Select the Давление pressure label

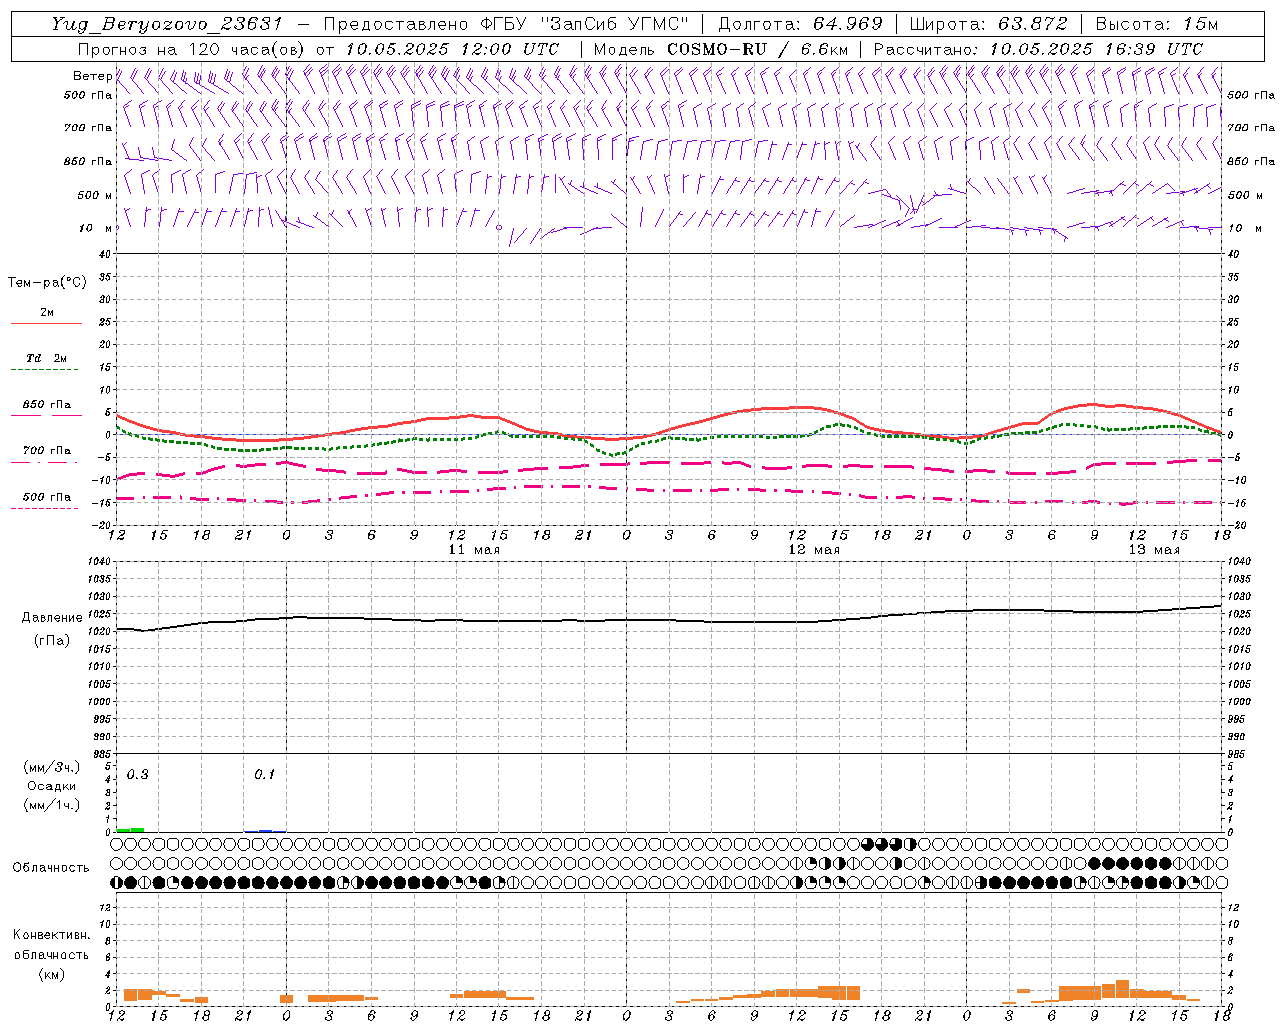[x=47, y=618]
